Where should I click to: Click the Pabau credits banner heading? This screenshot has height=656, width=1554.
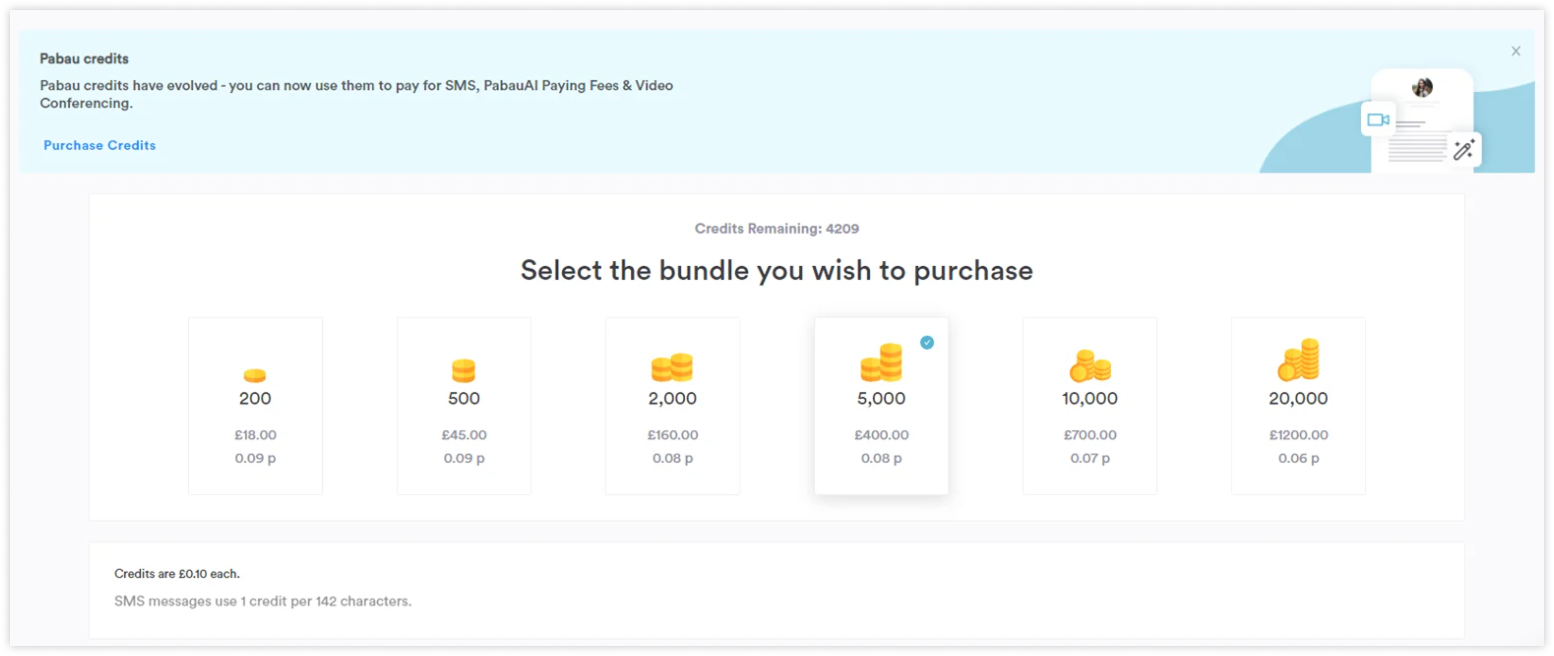pyautogui.click(x=84, y=59)
